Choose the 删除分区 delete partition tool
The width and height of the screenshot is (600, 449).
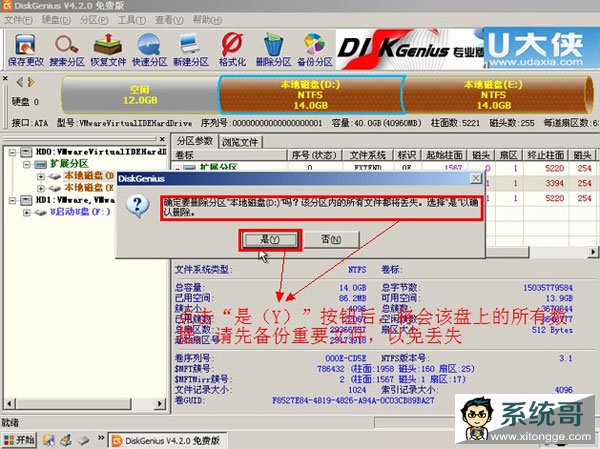tap(274, 50)
